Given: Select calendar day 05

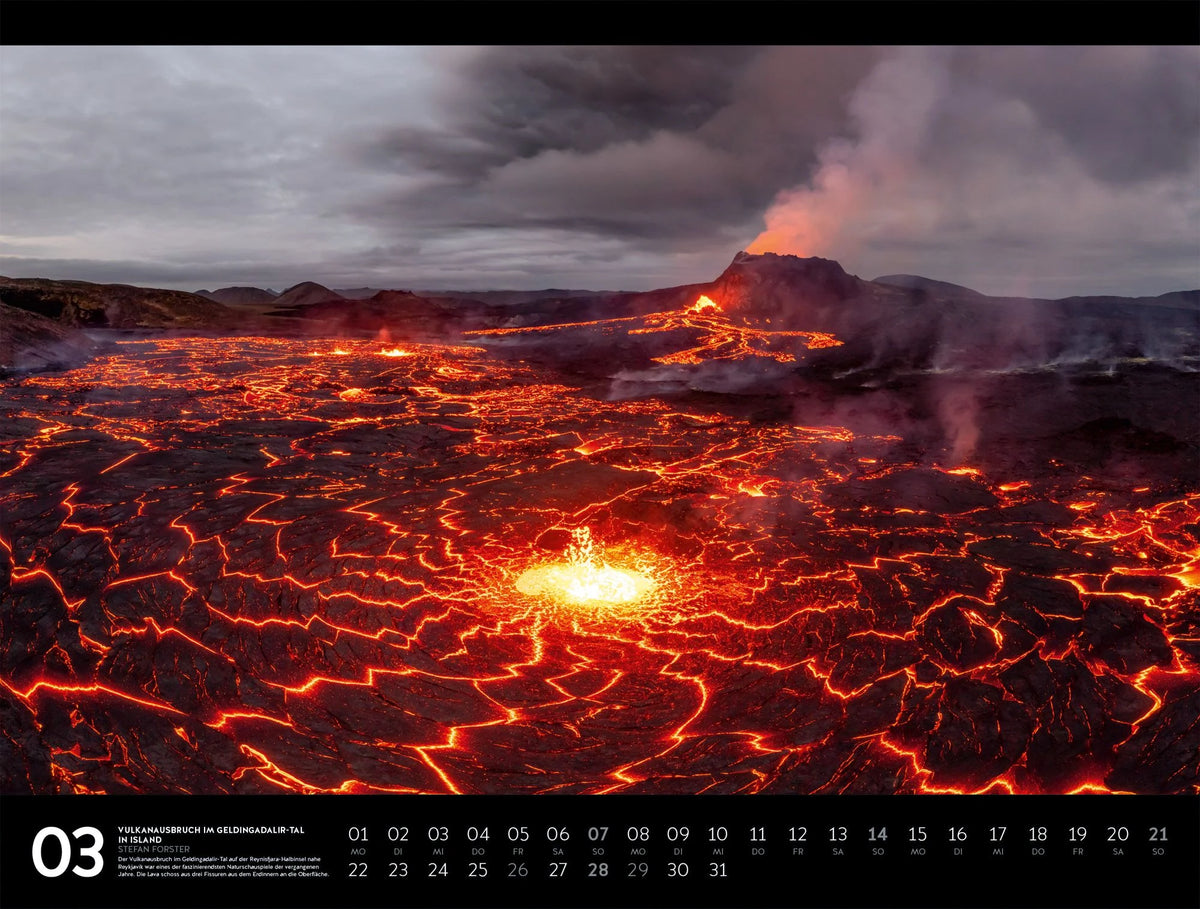Looking at the screenshot, I should [518, 834].
